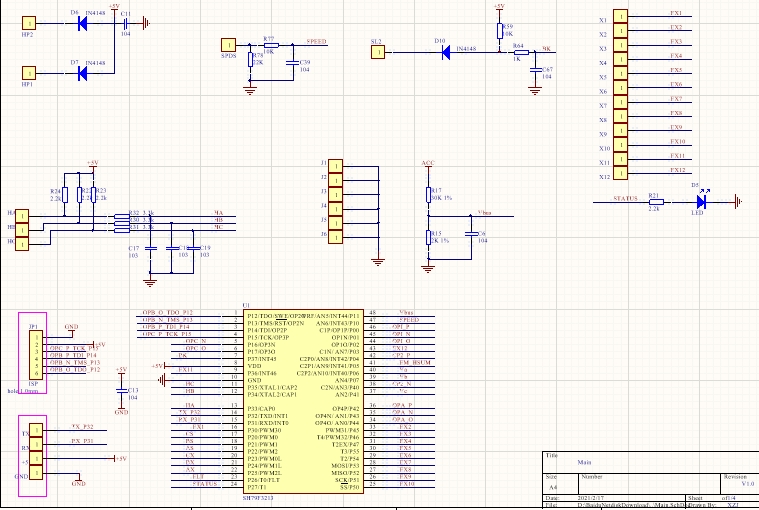759x510 pixels.
Task: Select the R32 3.3k resistor symbol
Action: coord(122,216)
